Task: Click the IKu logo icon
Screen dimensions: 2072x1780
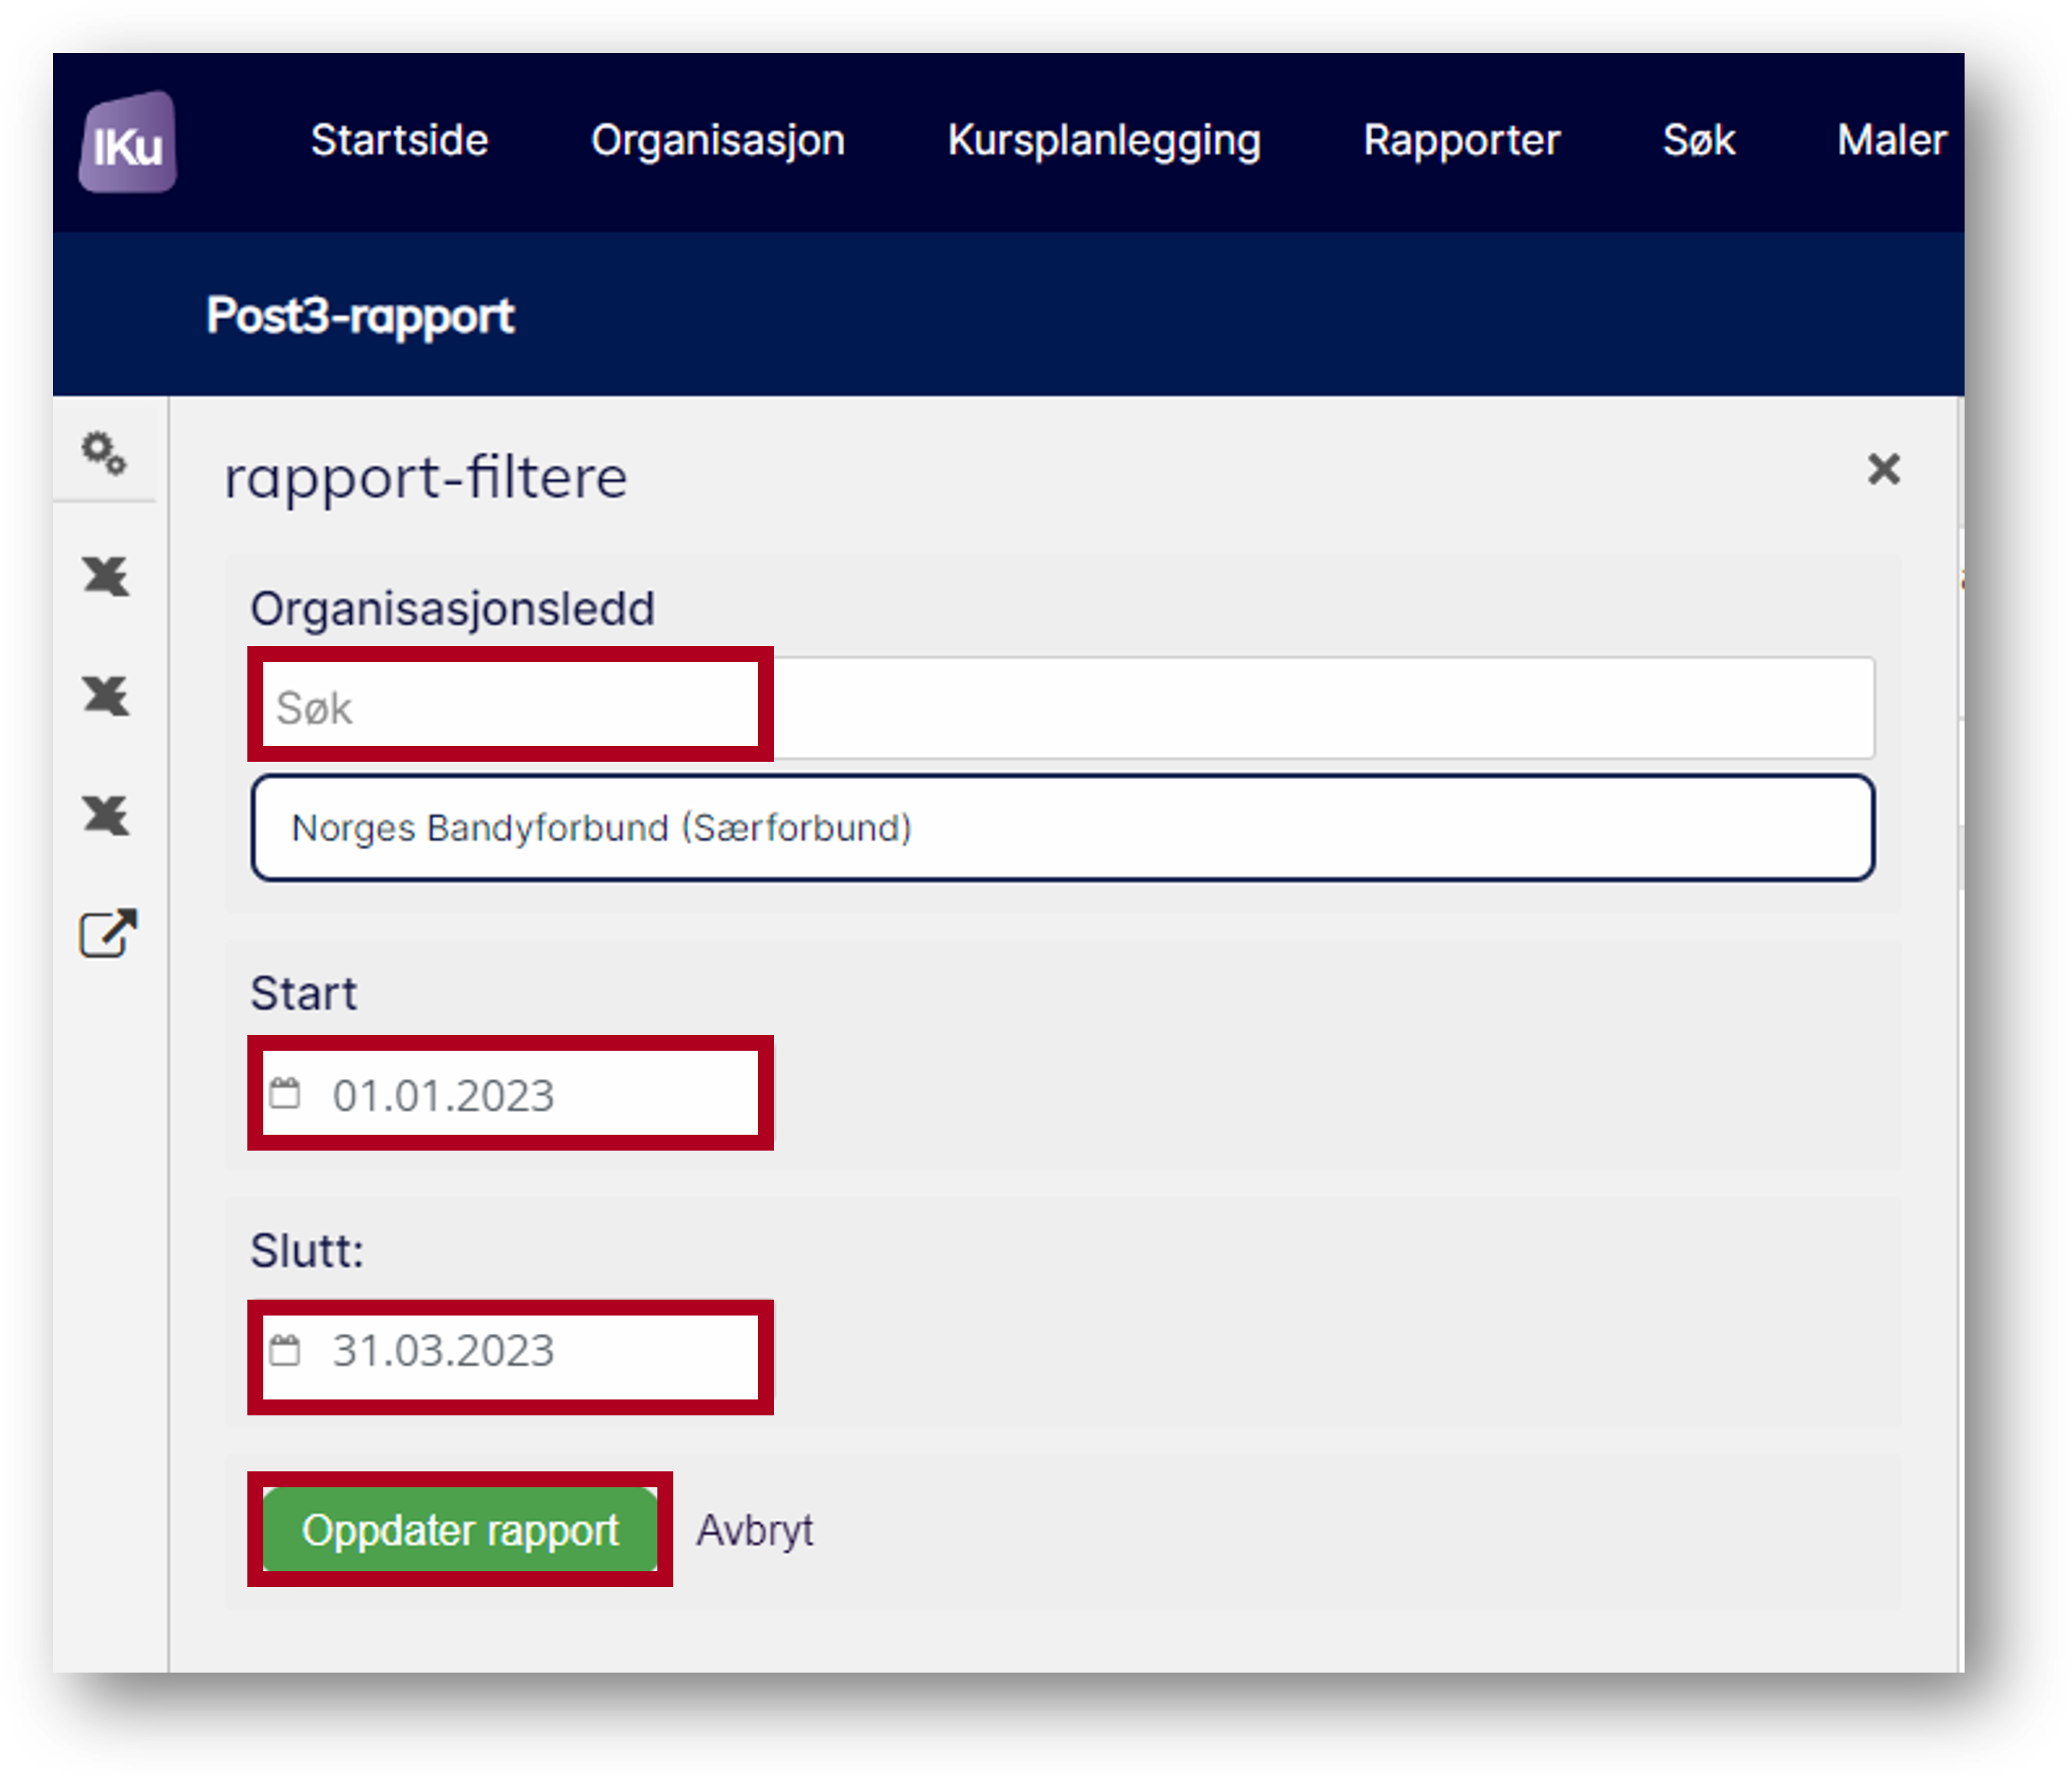Action: tap(128, 141)
